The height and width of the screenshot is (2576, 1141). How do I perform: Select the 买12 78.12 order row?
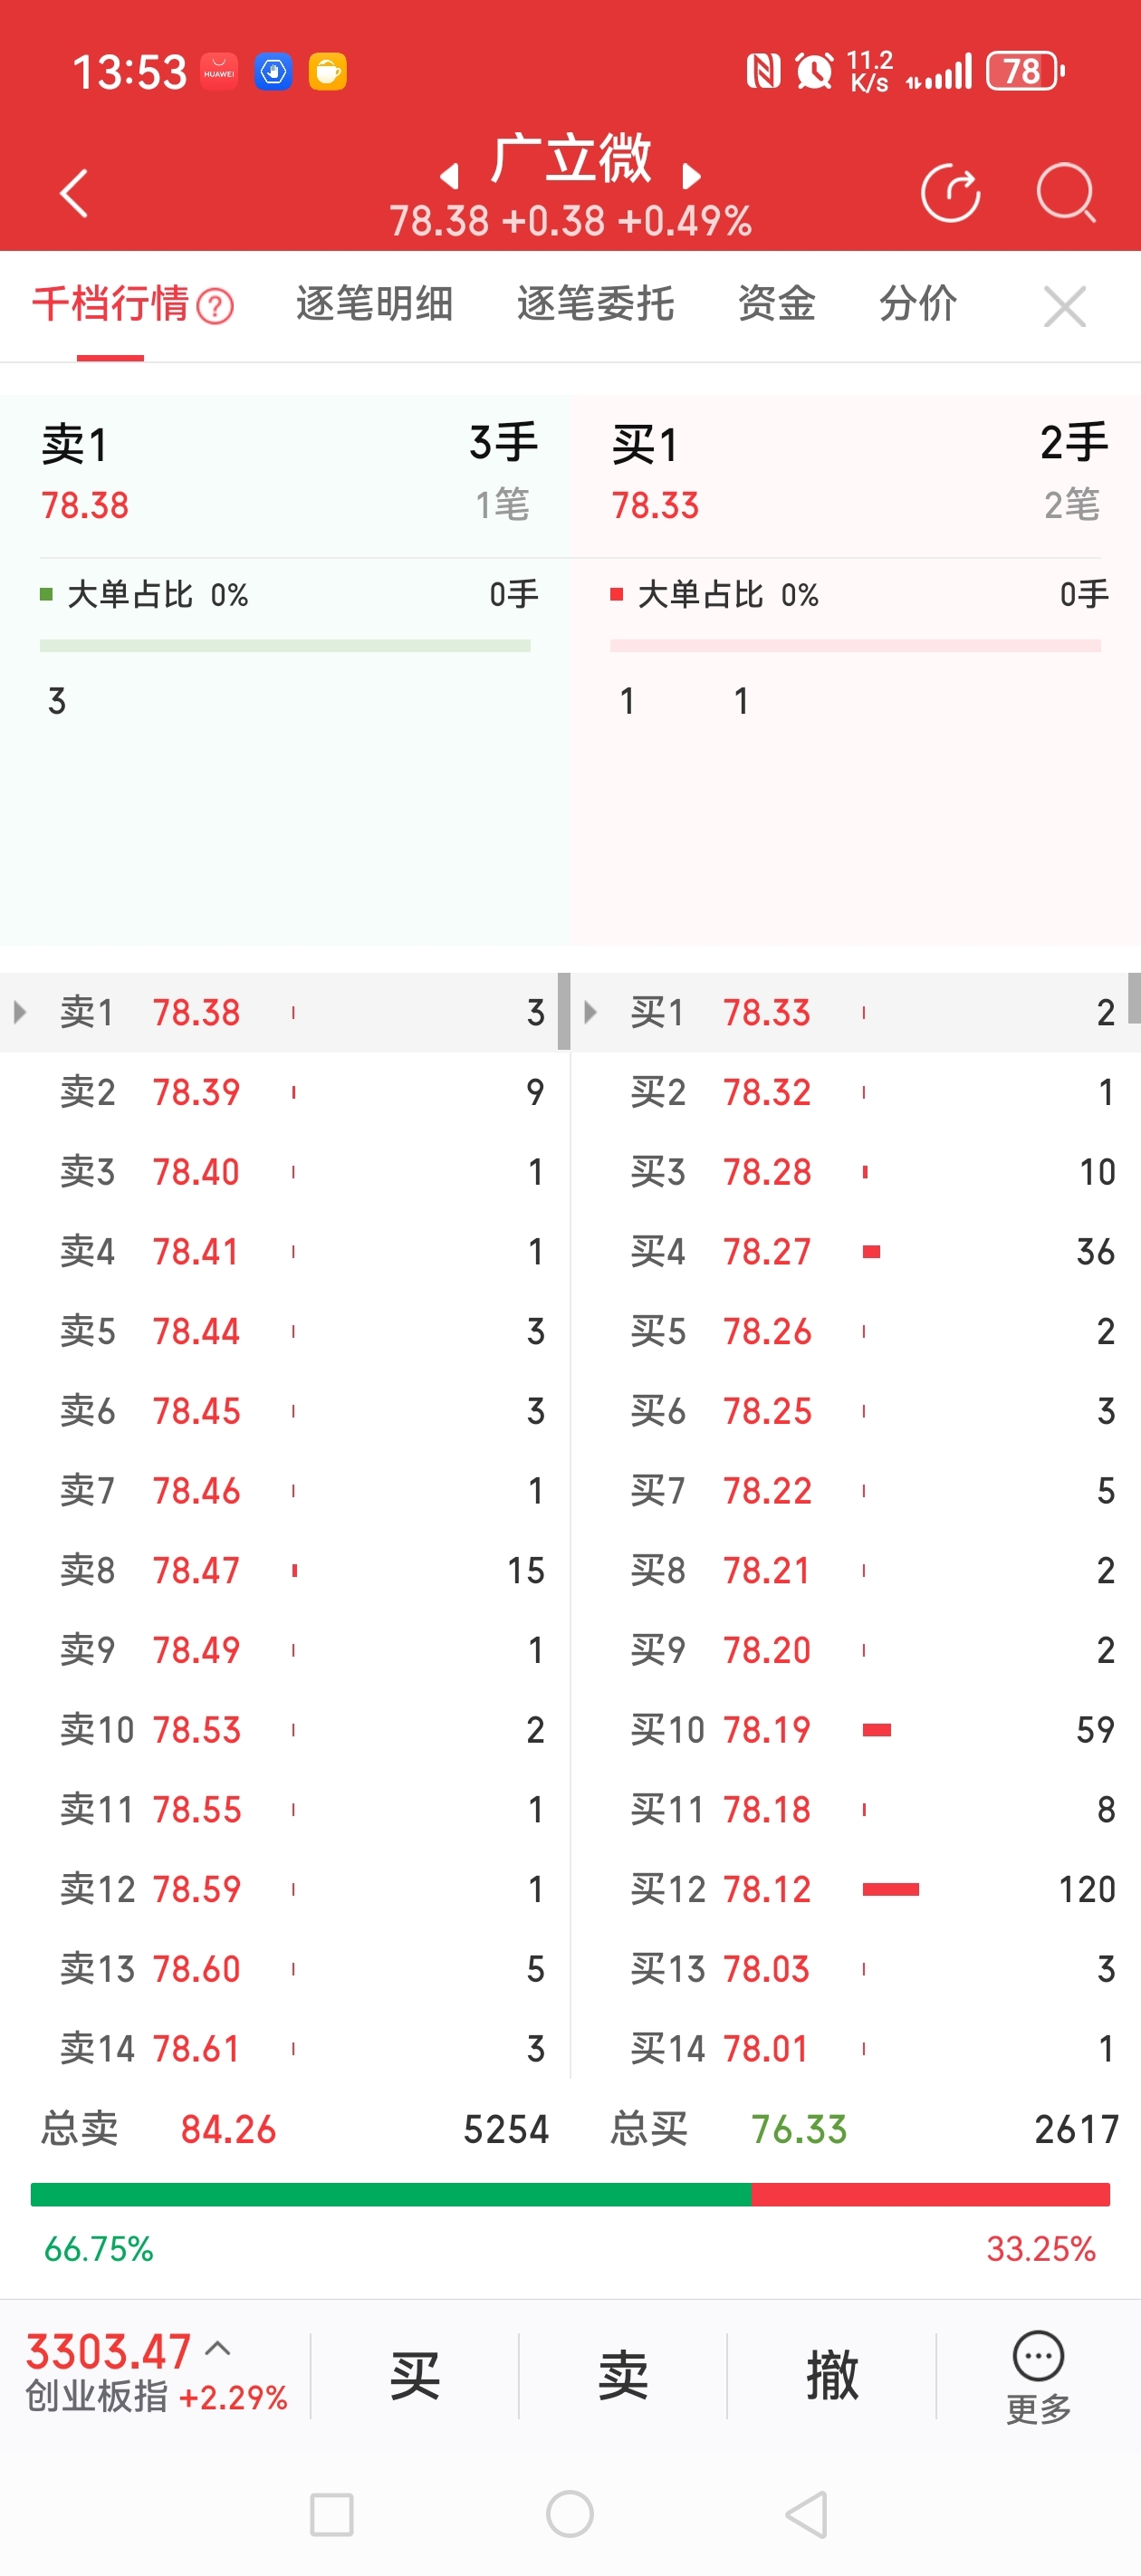click(856, 1889)
